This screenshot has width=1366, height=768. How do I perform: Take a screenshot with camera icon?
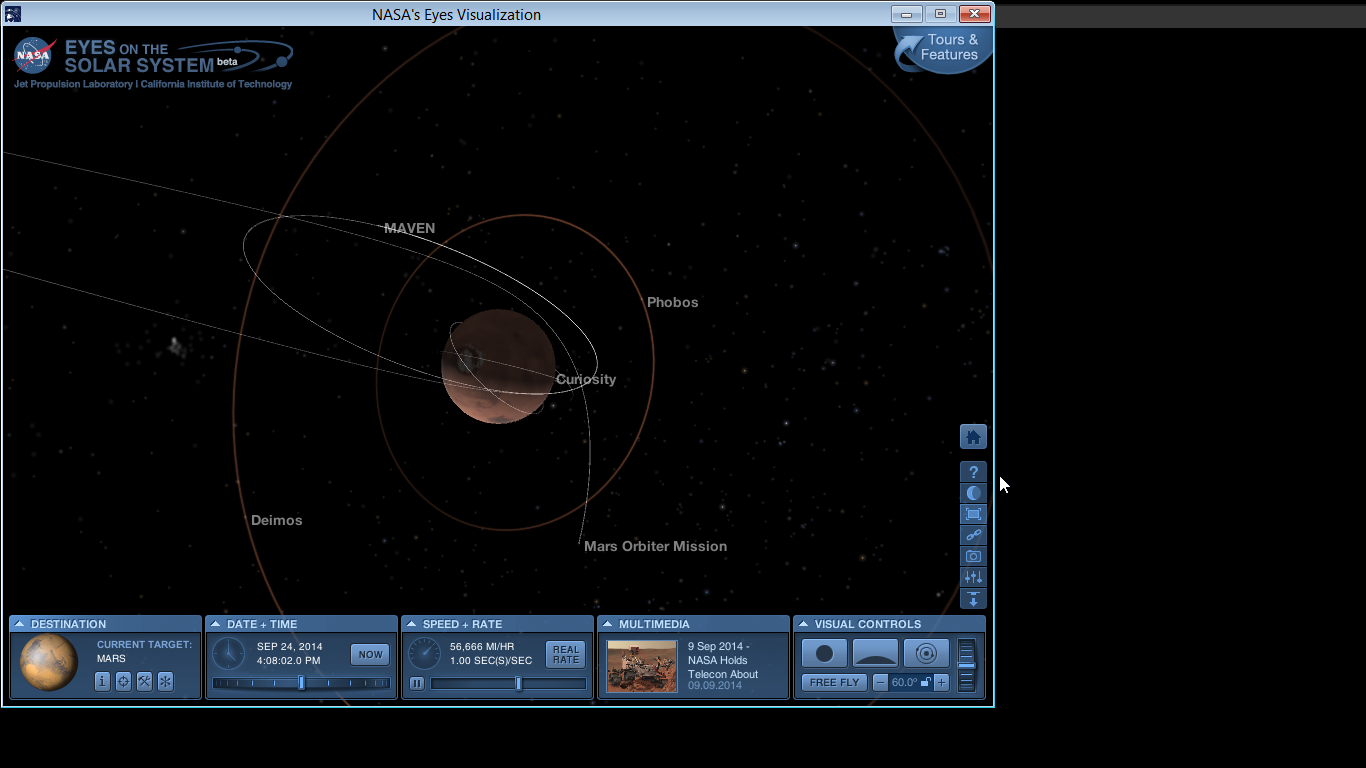coord(973,556)
